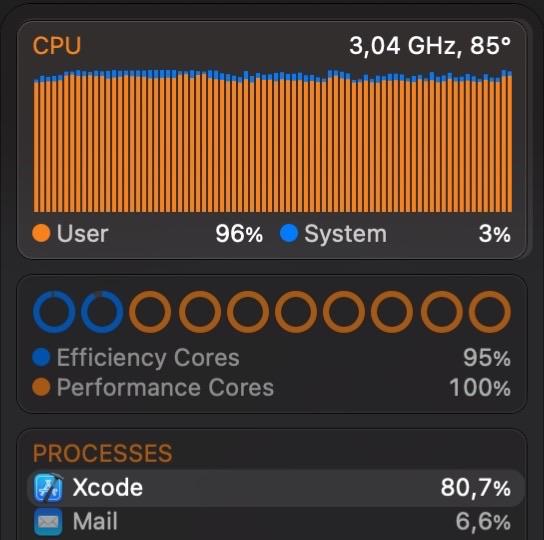Click the blue System legend dot
This screenshot has width=544, height=540.
click(289, 233)
